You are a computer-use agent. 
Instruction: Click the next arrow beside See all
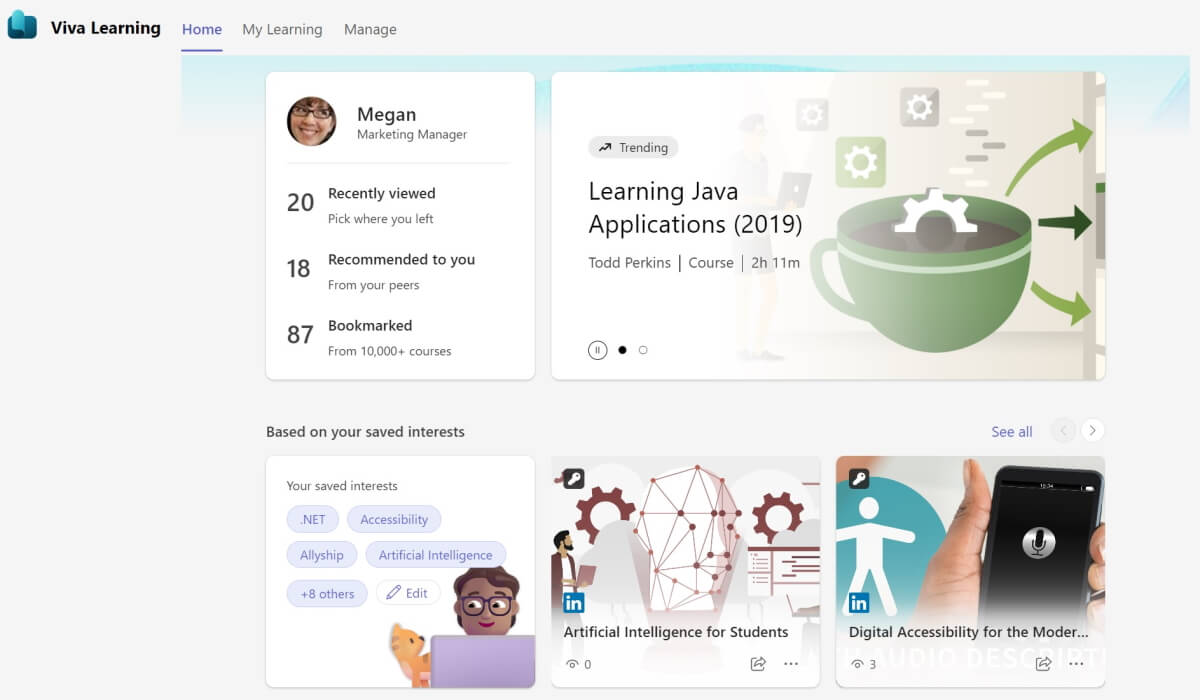coord(1092,430)
